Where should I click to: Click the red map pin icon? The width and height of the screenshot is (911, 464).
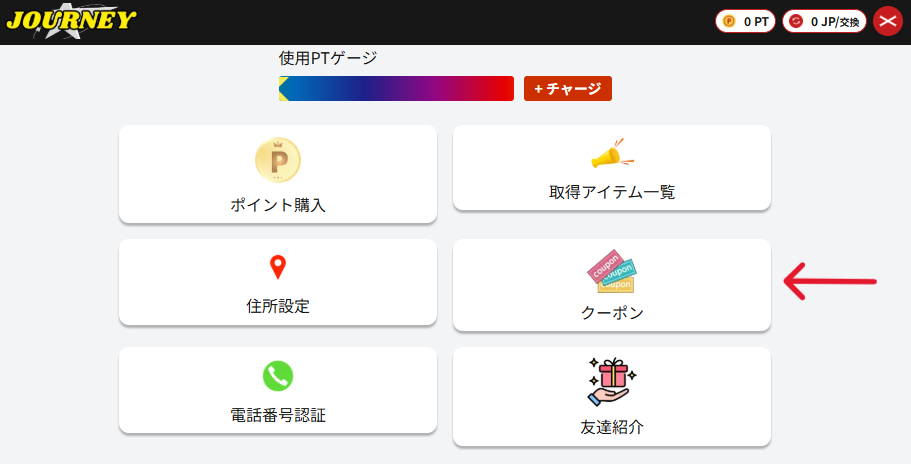(278, 267)
